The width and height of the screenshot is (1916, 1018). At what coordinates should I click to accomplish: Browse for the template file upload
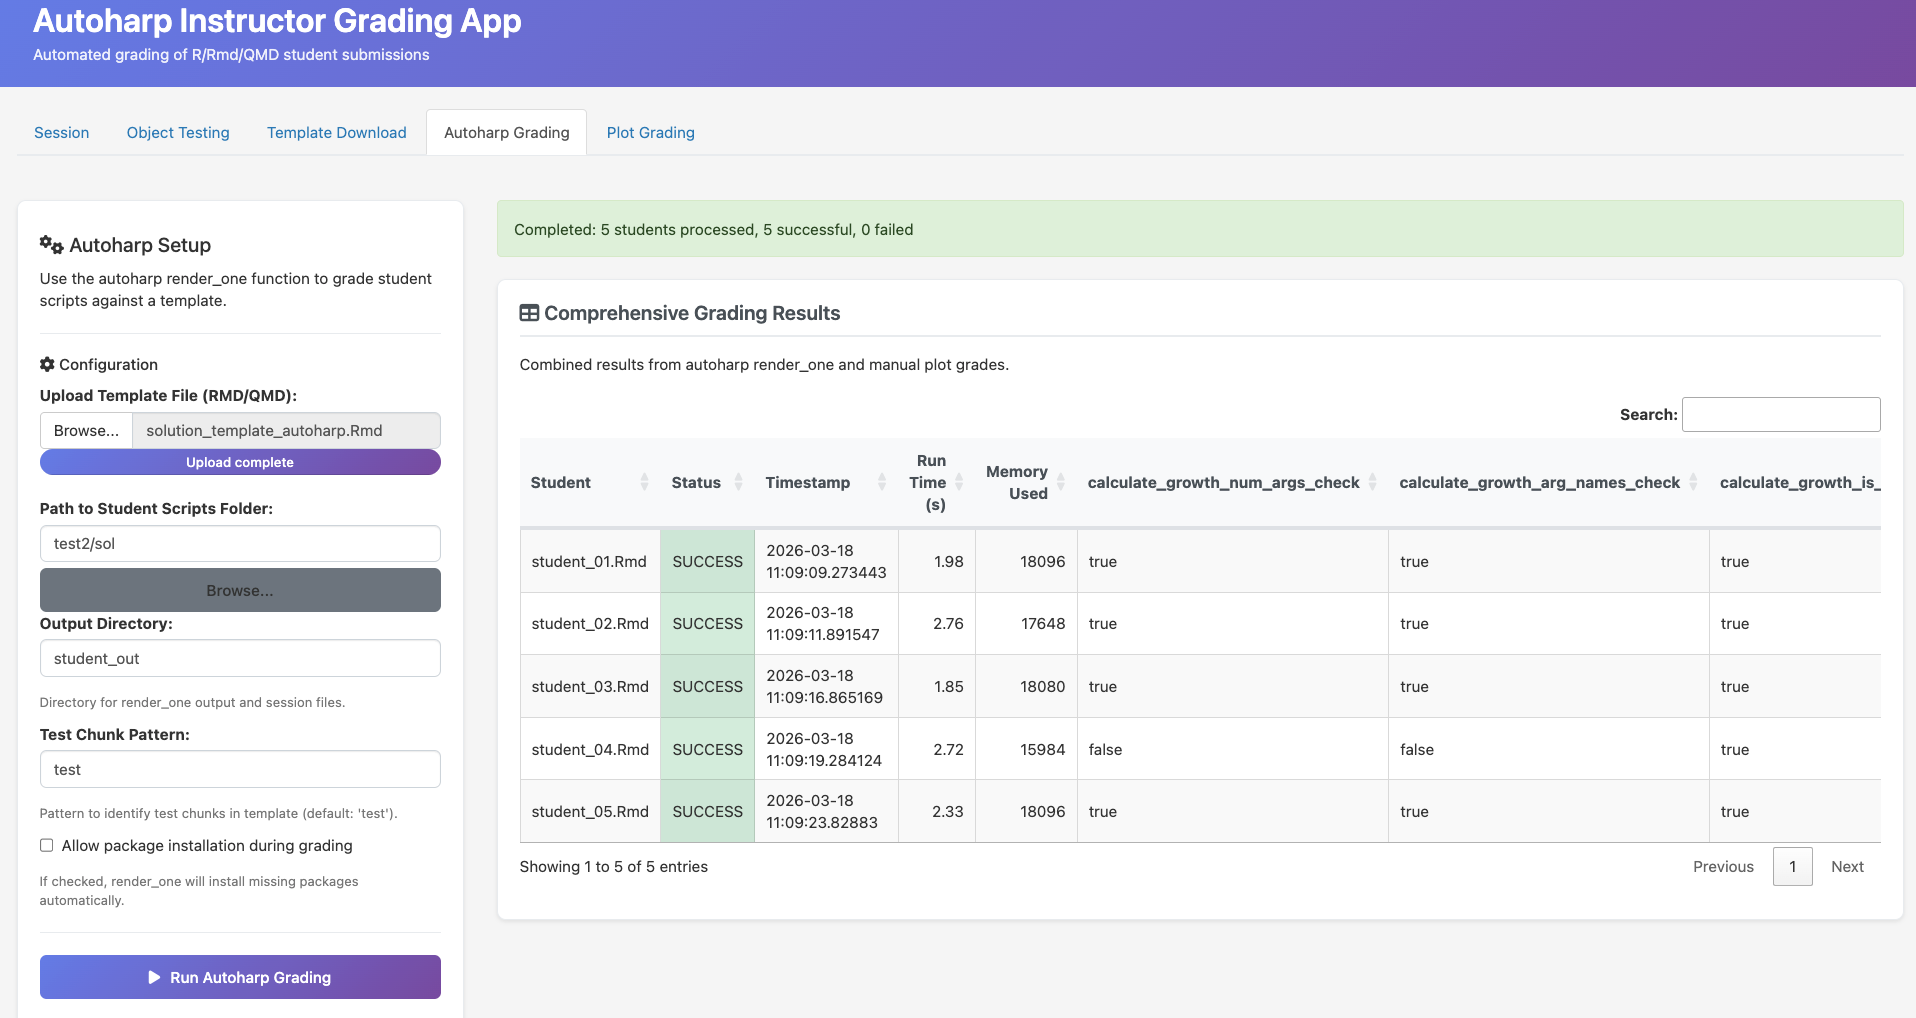(x=86, y=431)
